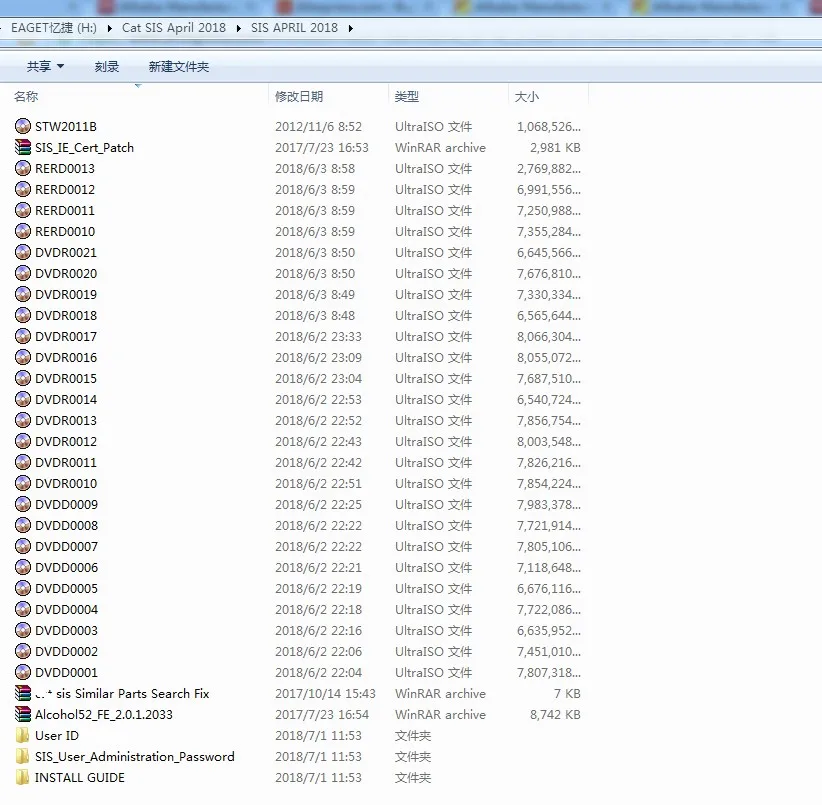
Task: Select the INSTALL GUIDE folder icon
Action: 23,777
